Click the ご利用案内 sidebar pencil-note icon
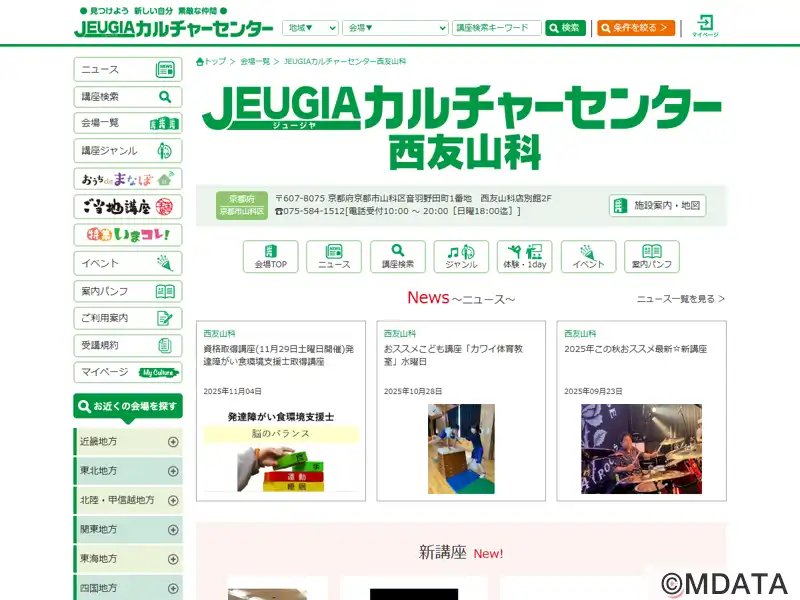This screenshot has width=800, height=600. pyautogui.click(x=165, y=318)
